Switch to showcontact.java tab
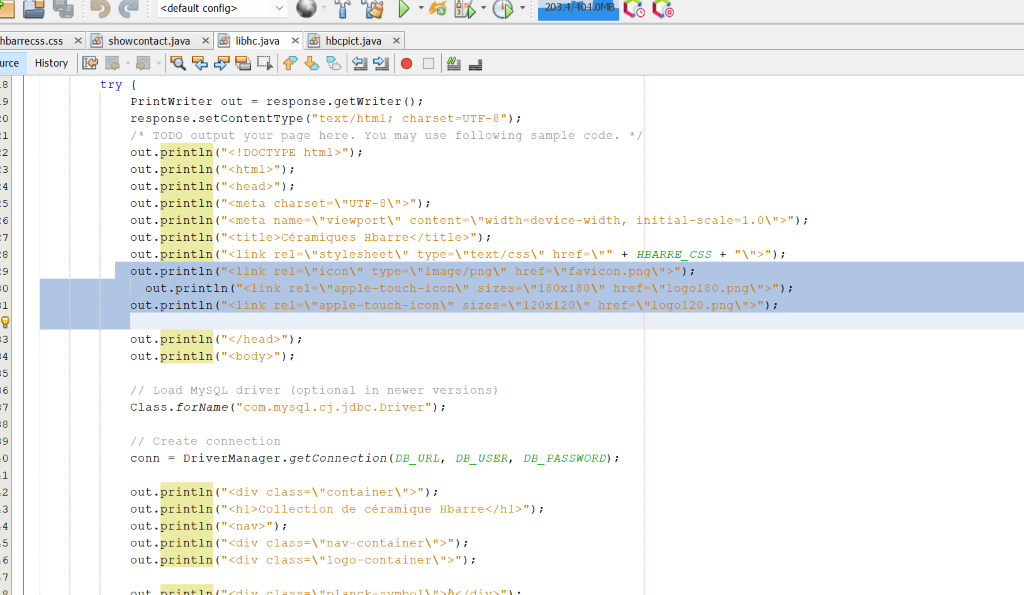The height and width of the screenshot is (595, 1024). [x=149, y=41]
